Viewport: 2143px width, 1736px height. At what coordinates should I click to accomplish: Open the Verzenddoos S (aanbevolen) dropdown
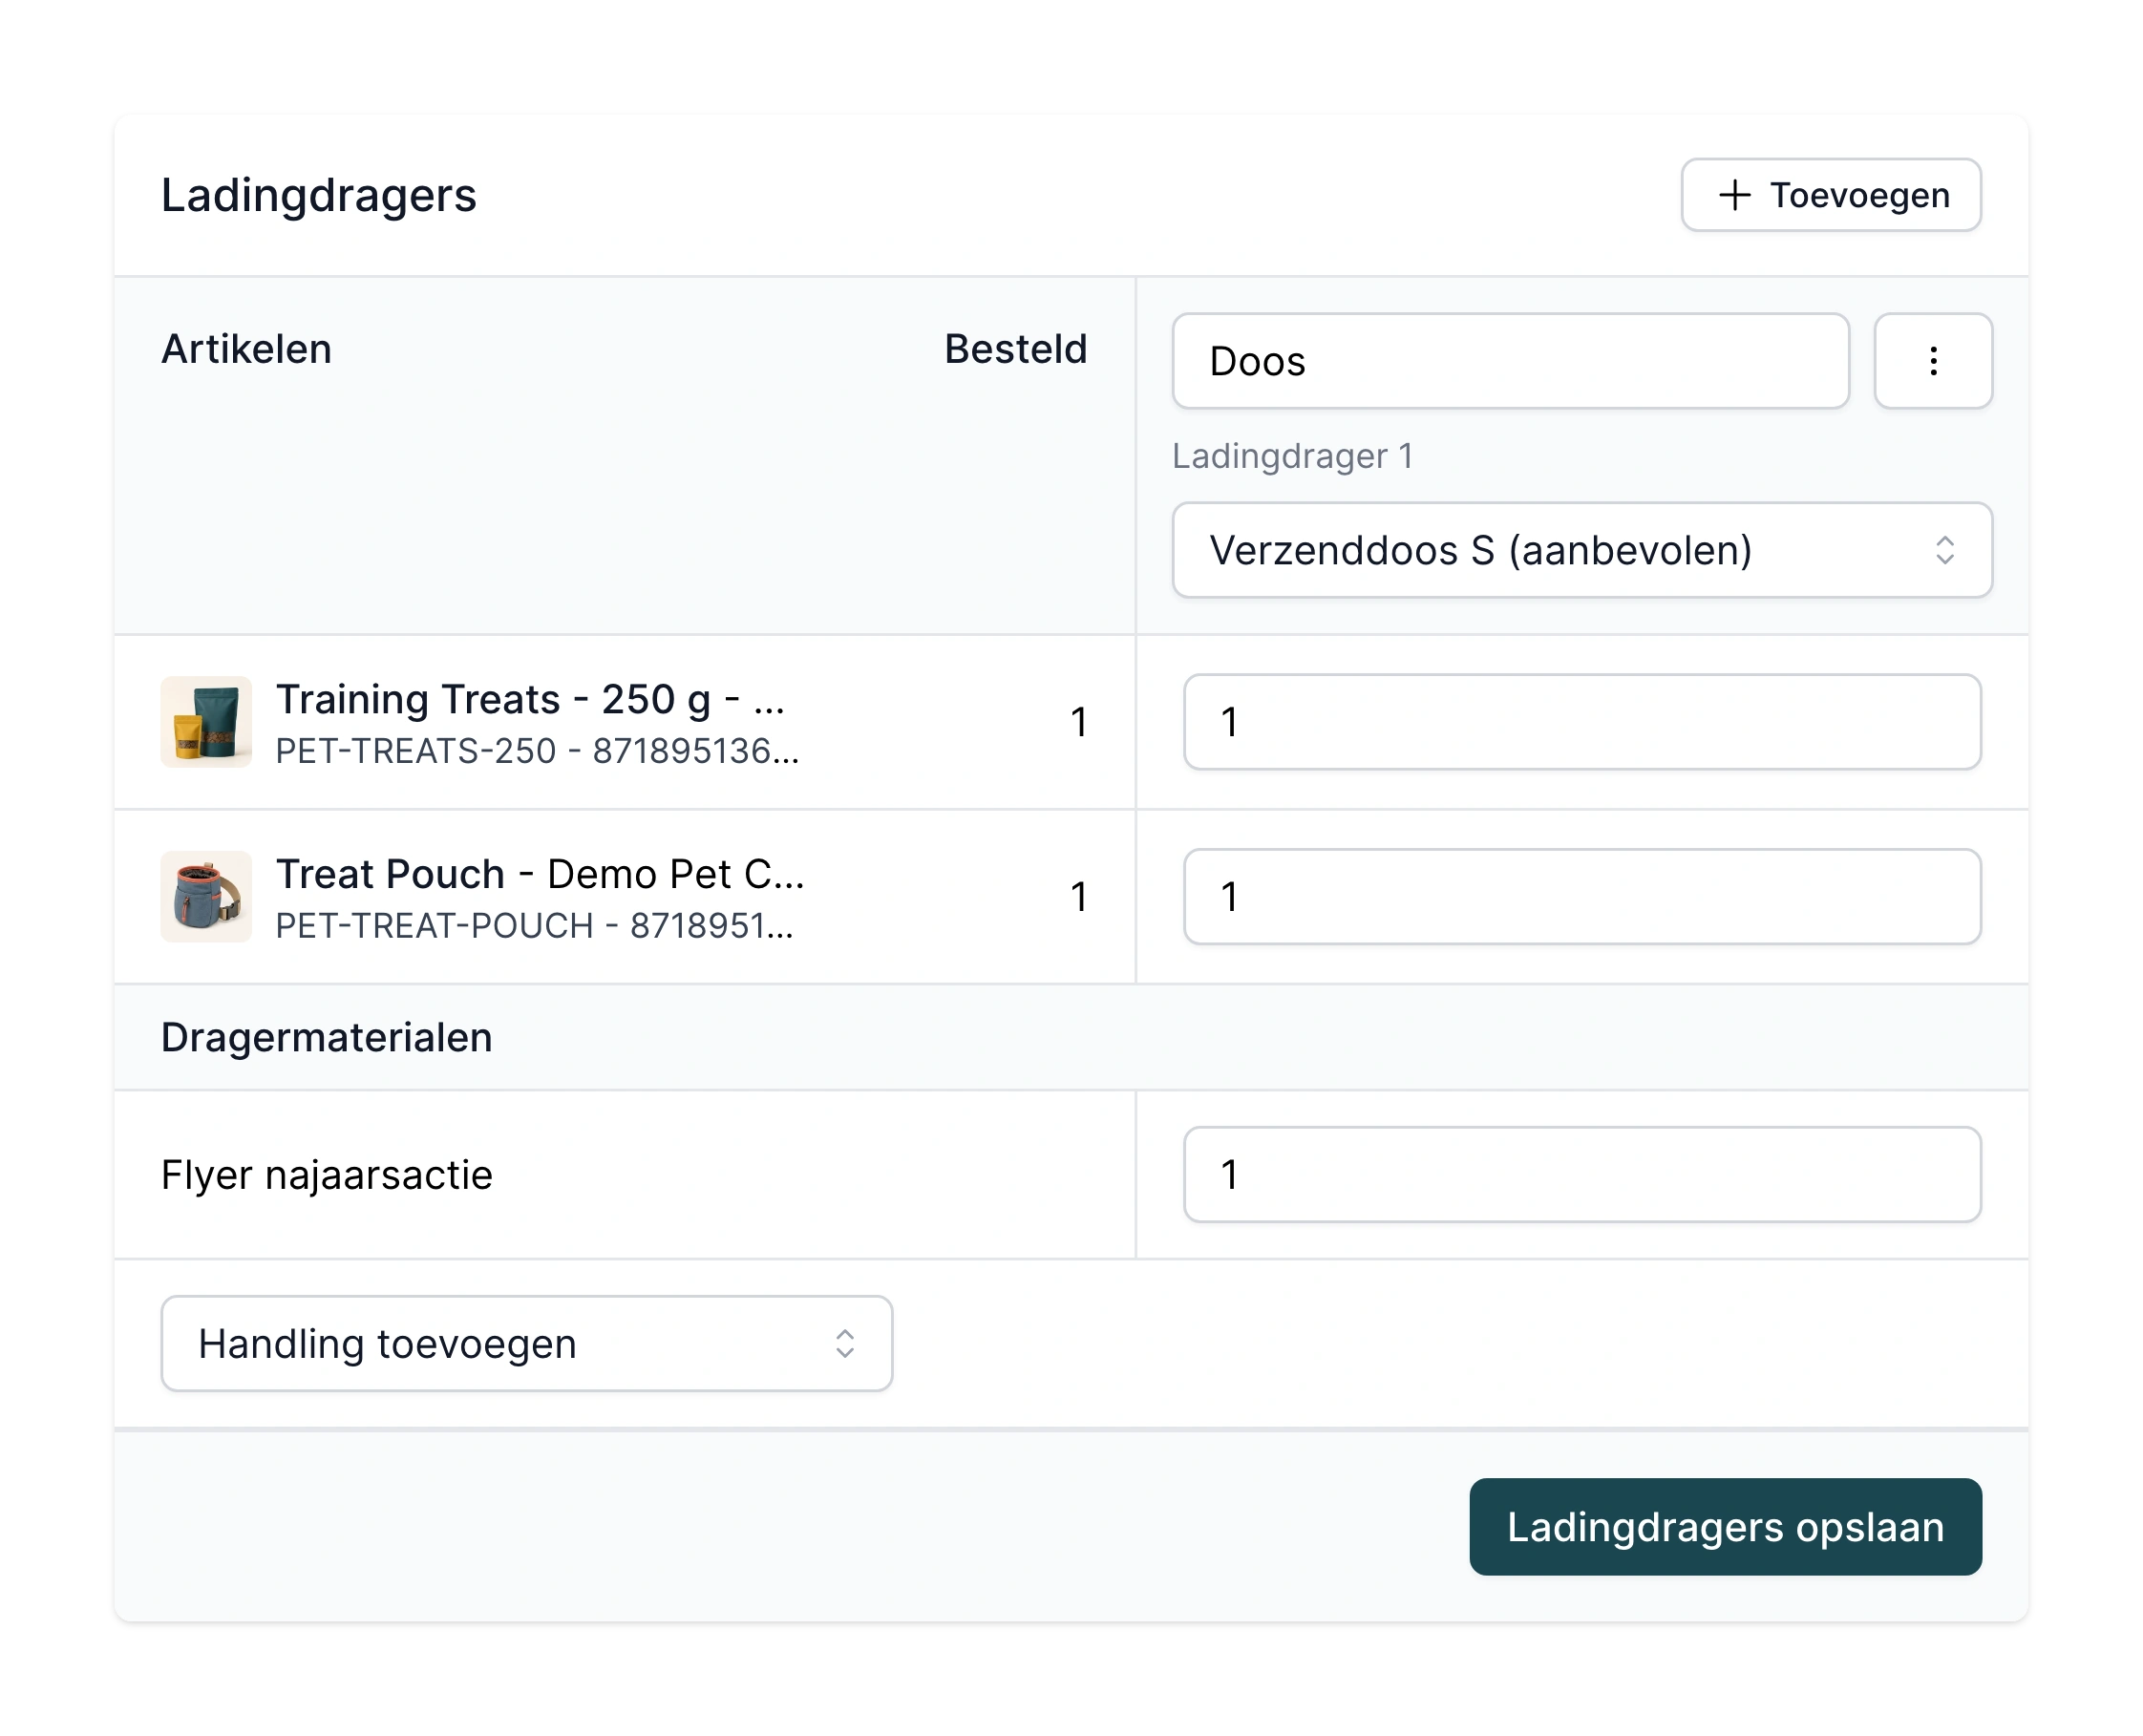[1581, 550]
